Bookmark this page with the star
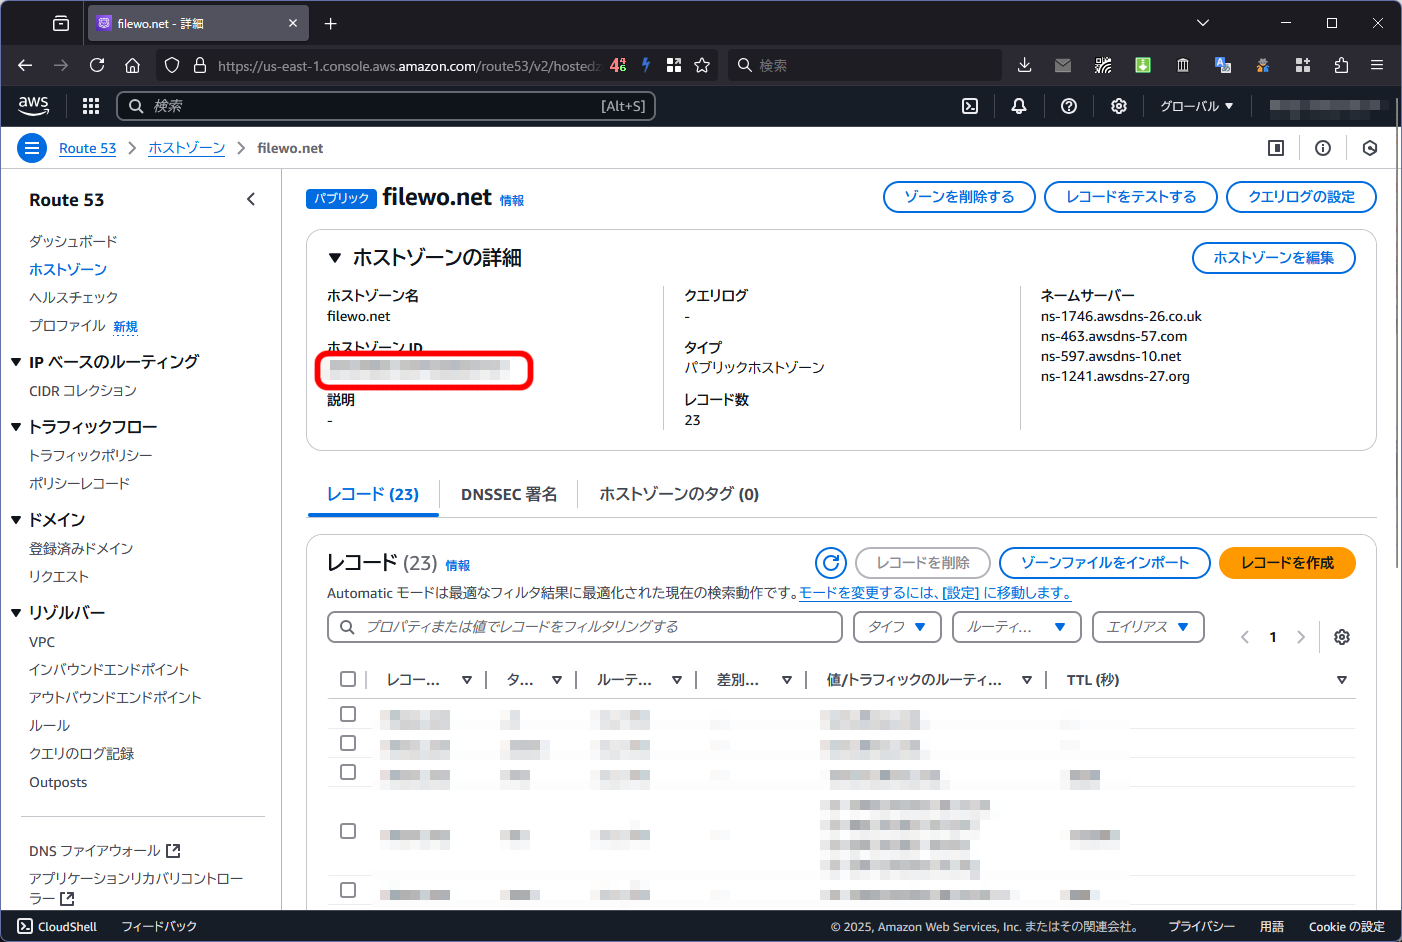 pos(702,65)
